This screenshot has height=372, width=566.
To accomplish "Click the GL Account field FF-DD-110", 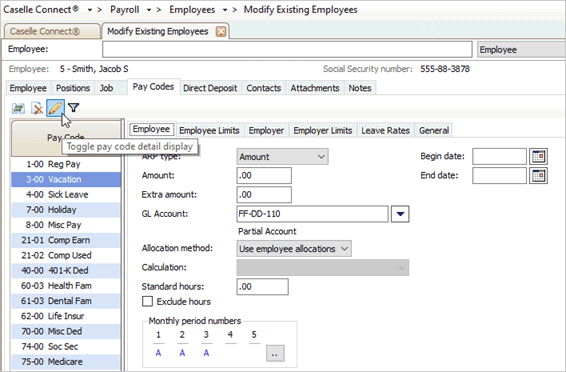I will 313,214.
